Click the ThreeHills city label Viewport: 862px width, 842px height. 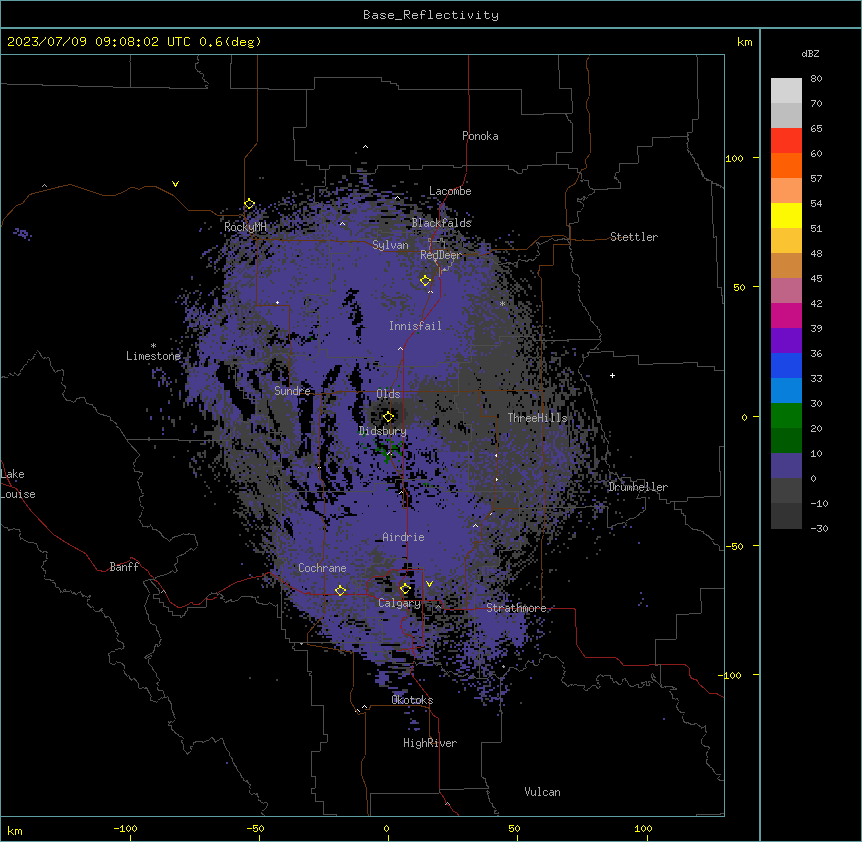(x=537, y=418)
